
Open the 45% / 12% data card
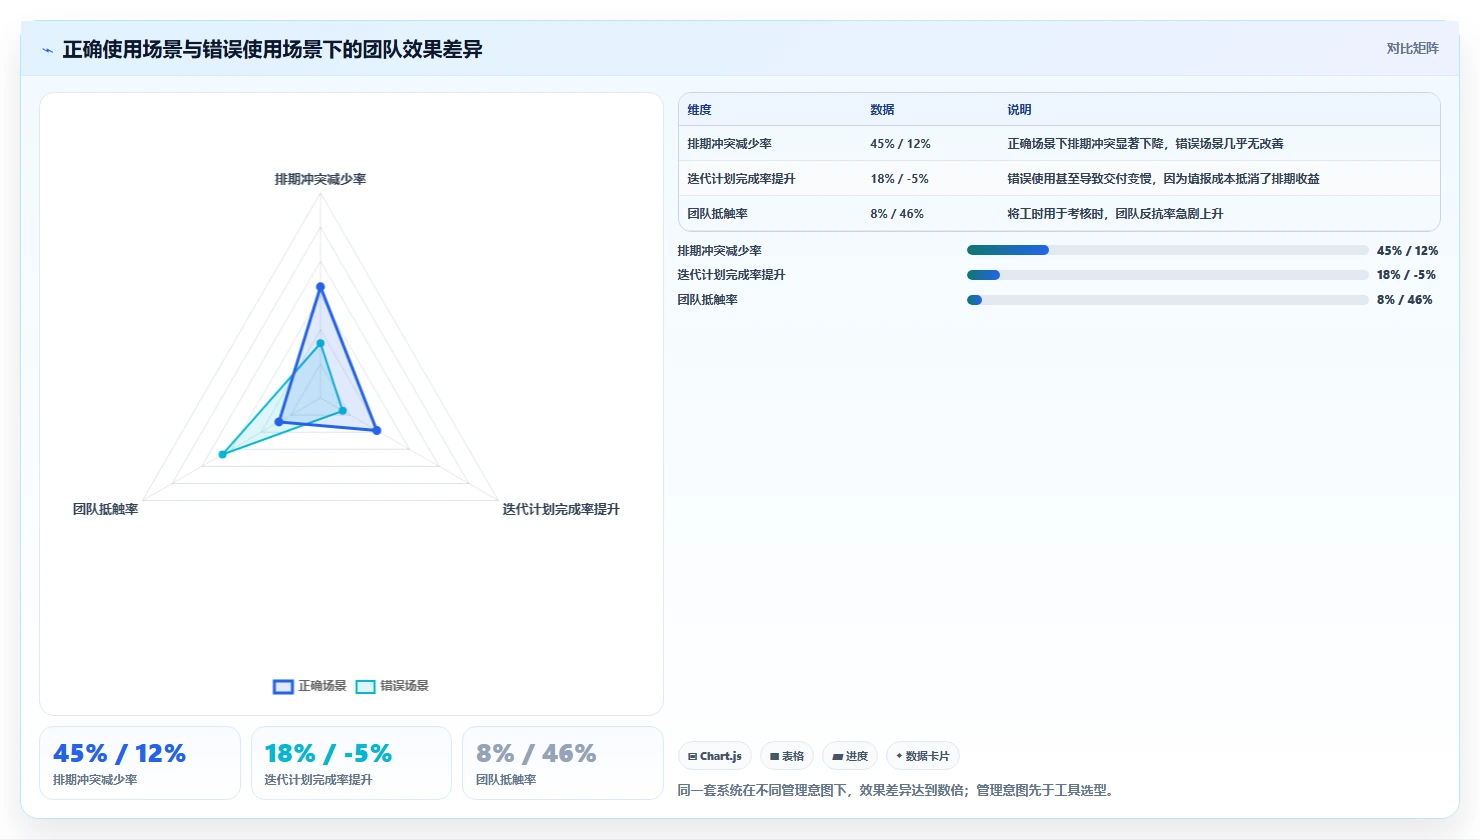[x=140, y=763]
